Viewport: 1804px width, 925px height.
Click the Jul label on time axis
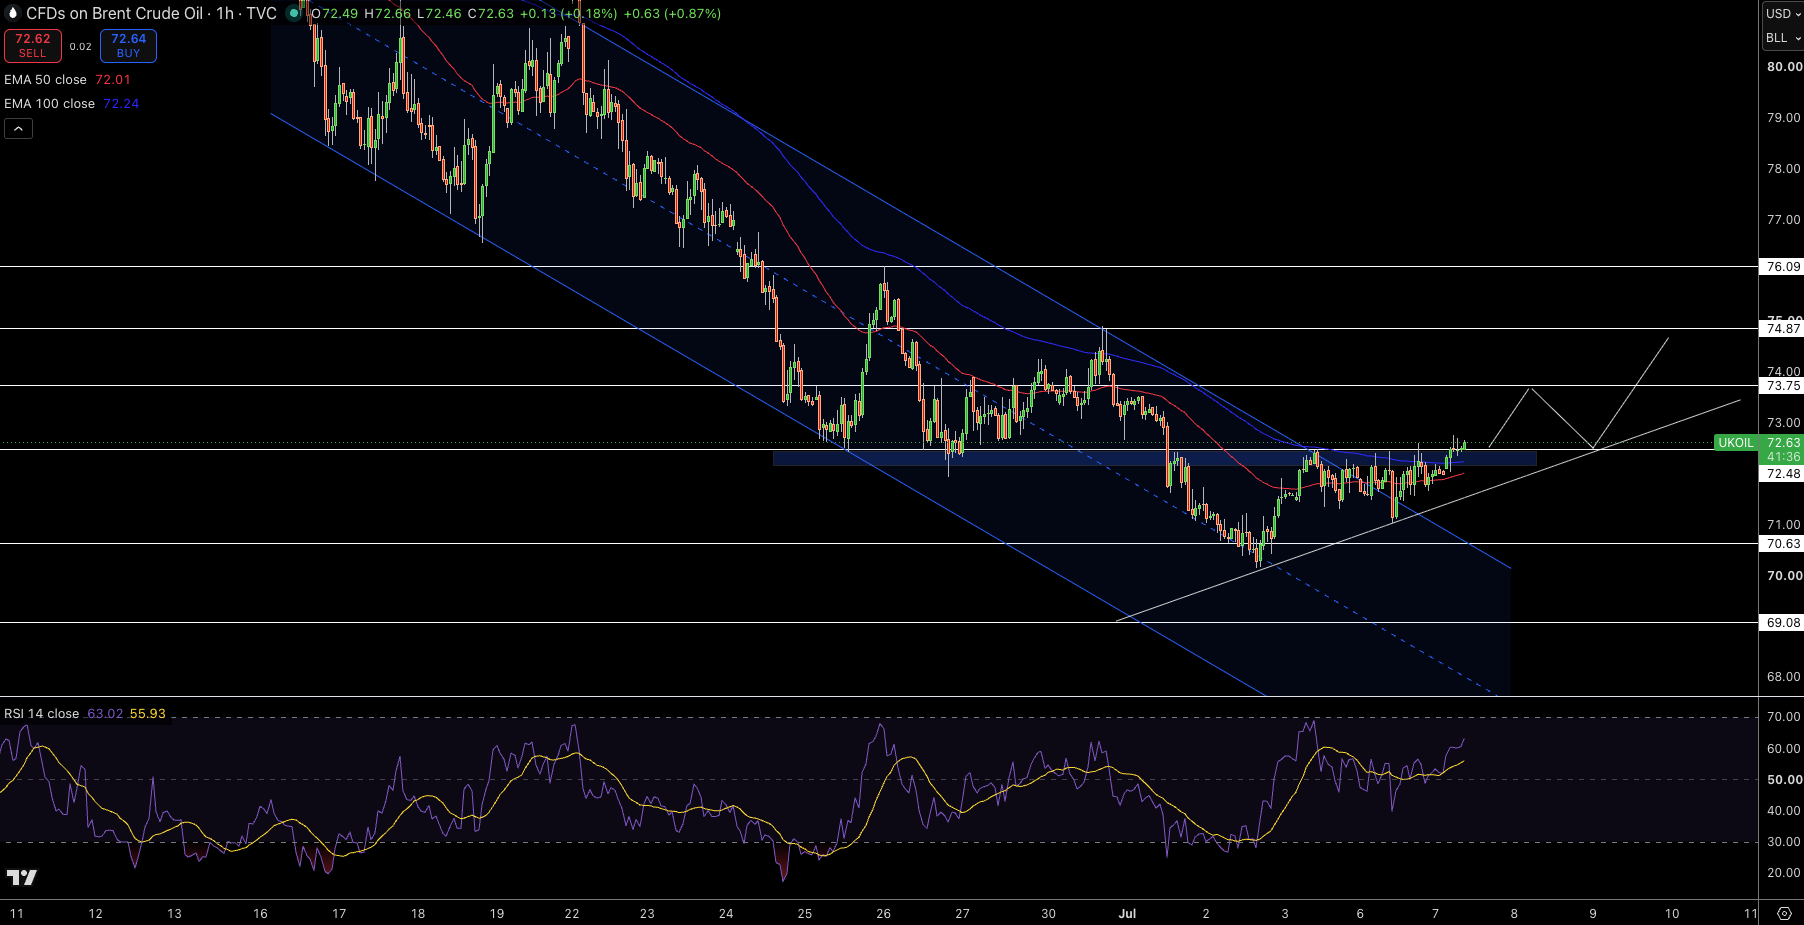(1127, 913)
